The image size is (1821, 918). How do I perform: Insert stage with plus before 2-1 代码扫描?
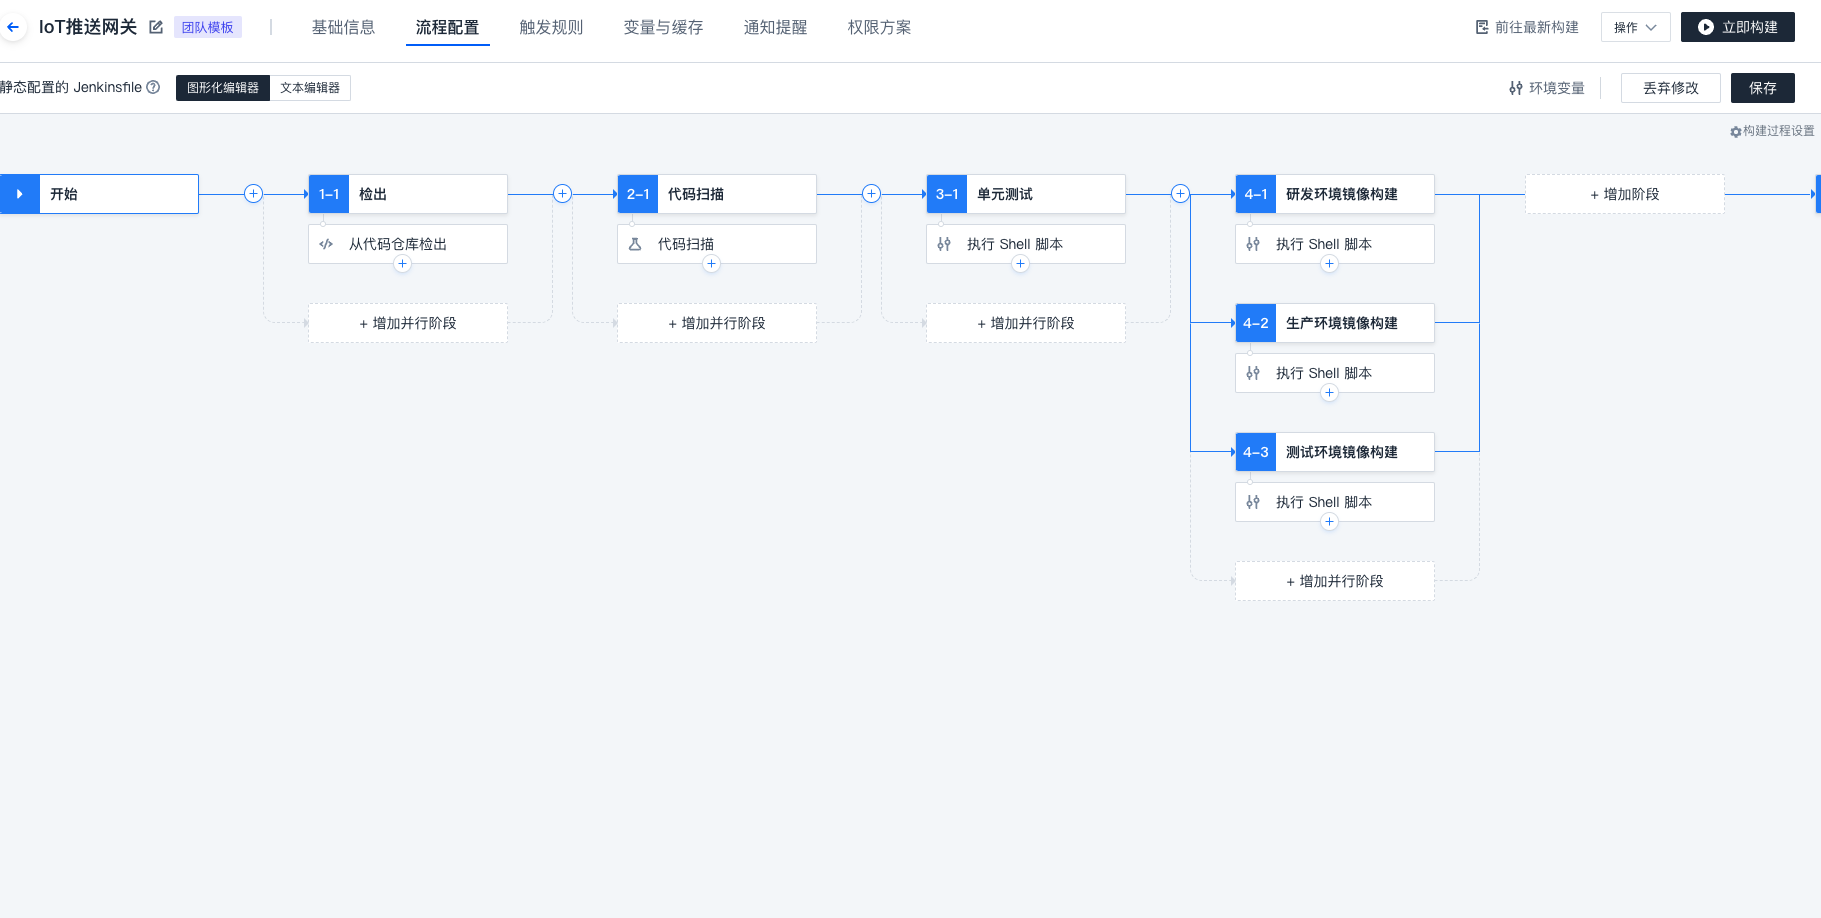(x=563, y=194)
